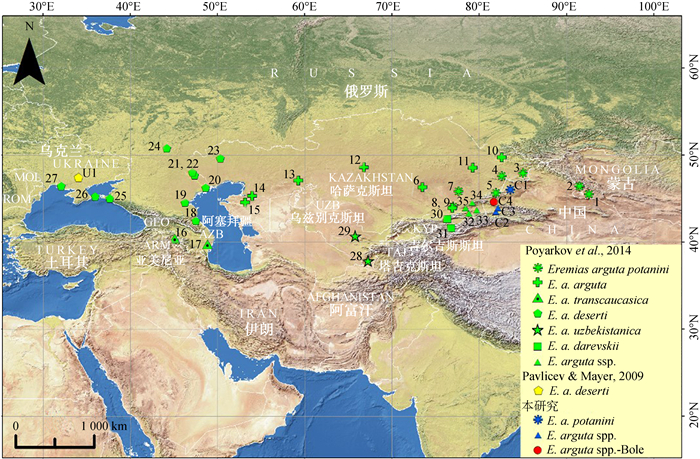Select the green star marker numbered 28
Viewport: 700px width, 459px height.
click(x=368, y=261)
